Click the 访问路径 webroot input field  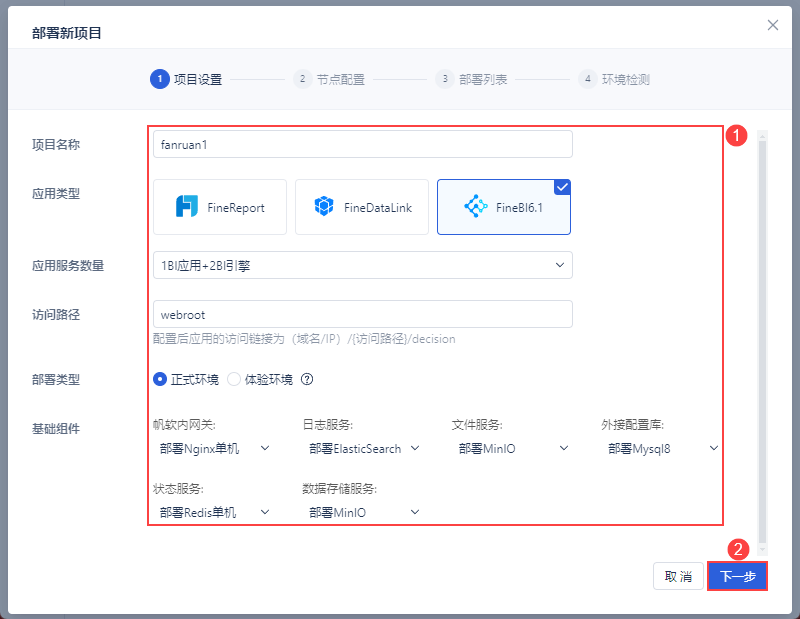click(363, 314)
